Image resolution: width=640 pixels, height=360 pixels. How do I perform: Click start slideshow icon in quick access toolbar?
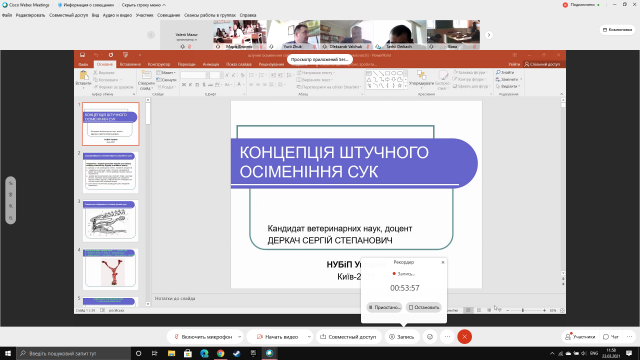(125, 55)
